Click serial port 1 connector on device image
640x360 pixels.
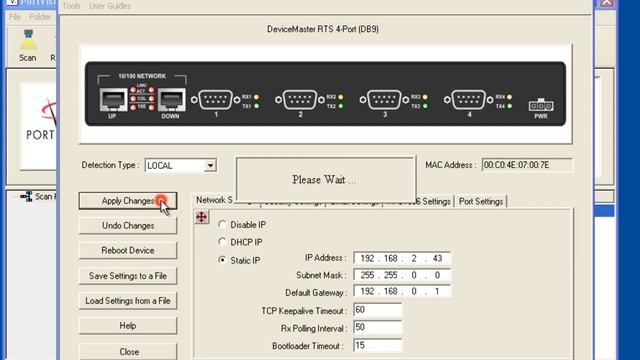(x=216, y=100)
